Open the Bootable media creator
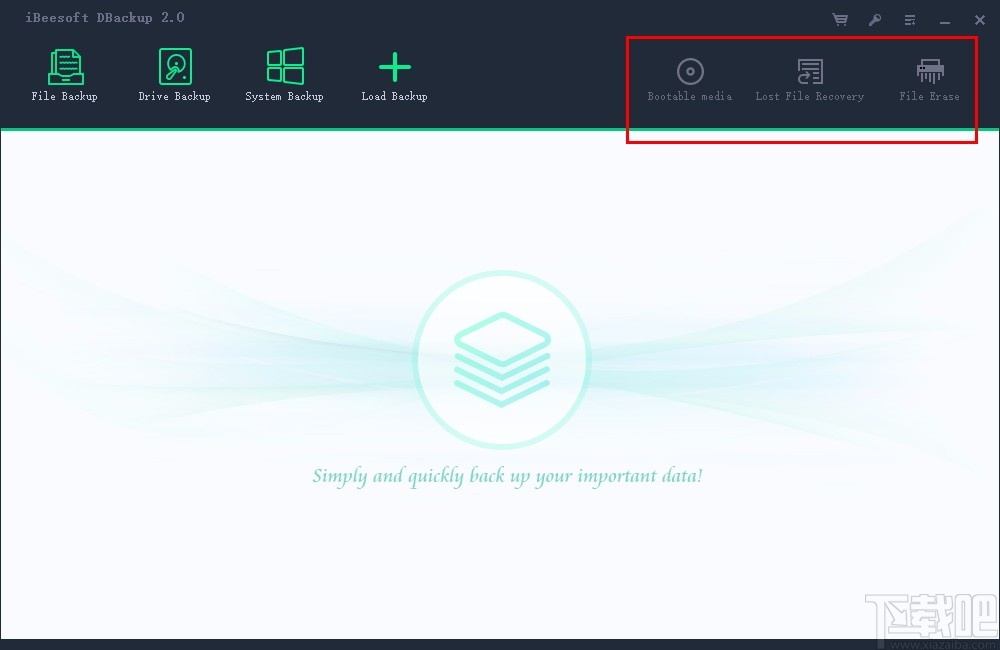1000x650 pixels. tap(689, 80)
